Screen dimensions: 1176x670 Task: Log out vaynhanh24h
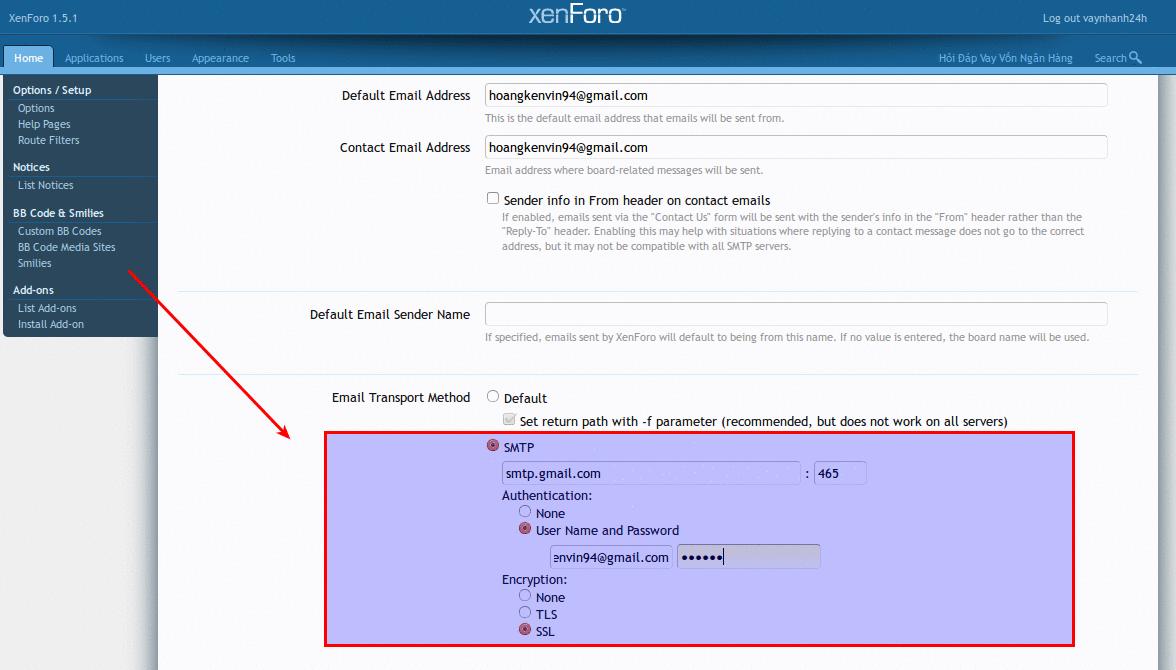coord(1094,18)
